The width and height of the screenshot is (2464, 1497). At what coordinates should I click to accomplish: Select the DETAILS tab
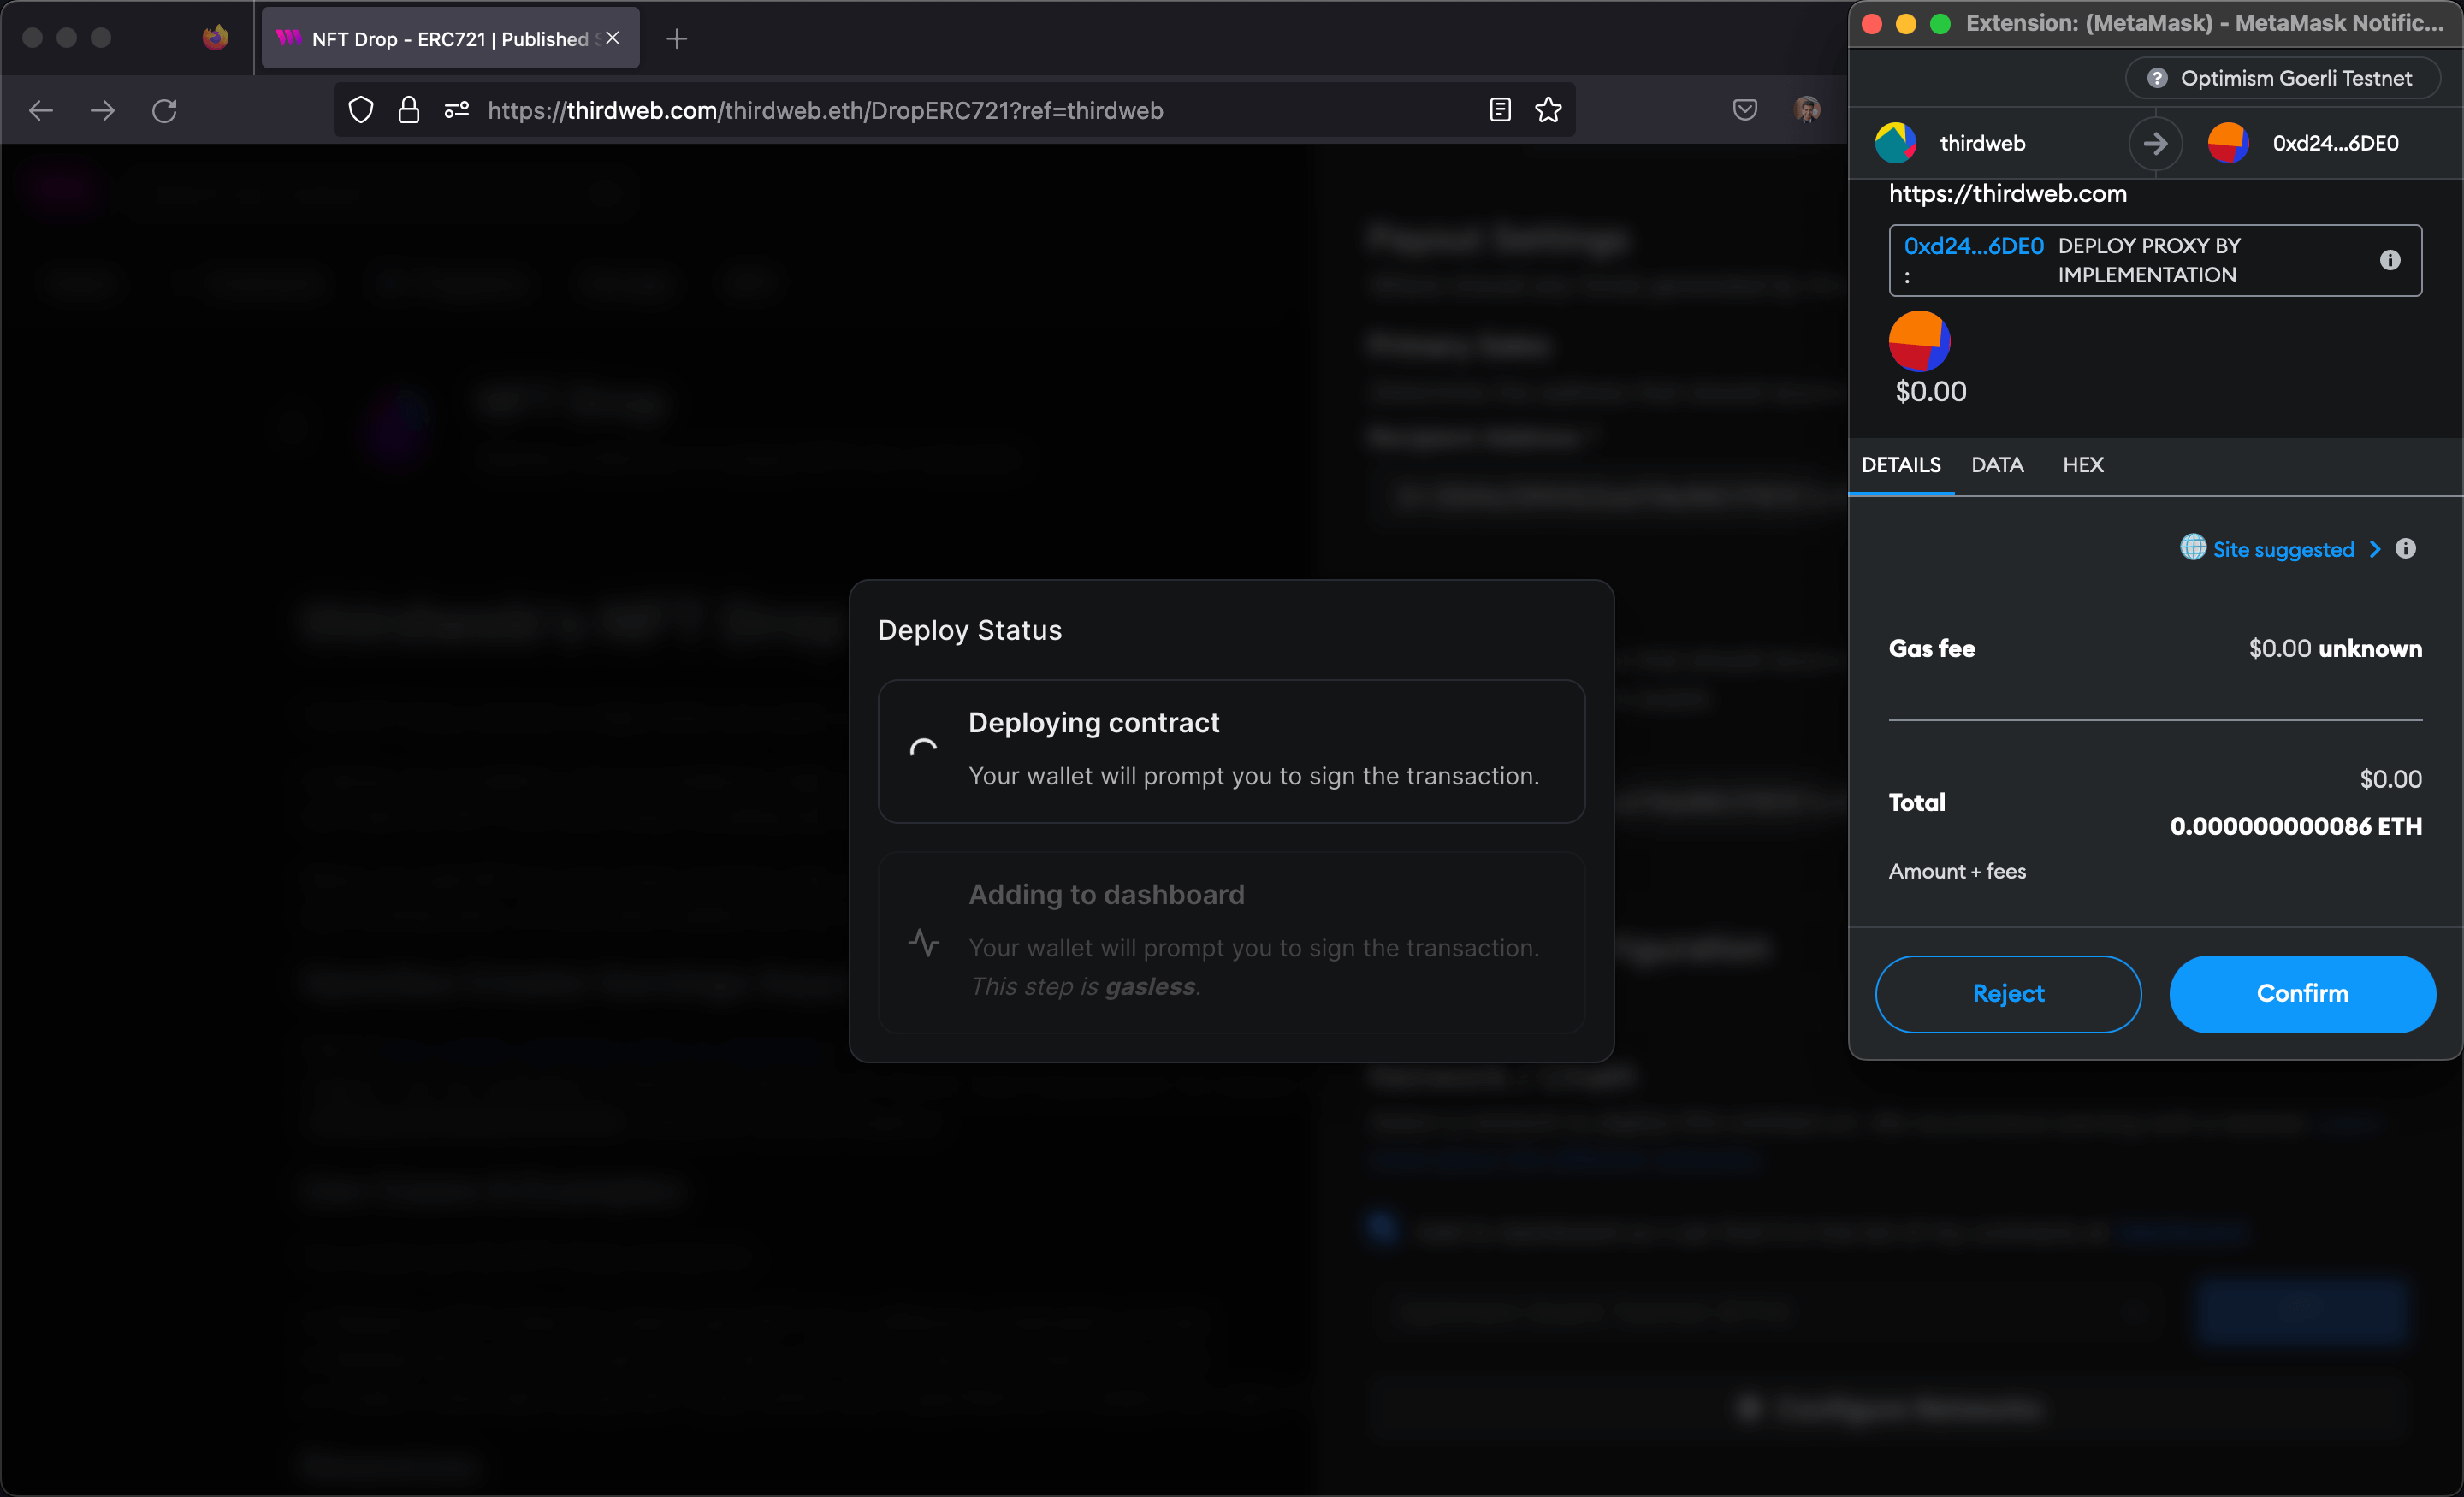click(1900, 465)
